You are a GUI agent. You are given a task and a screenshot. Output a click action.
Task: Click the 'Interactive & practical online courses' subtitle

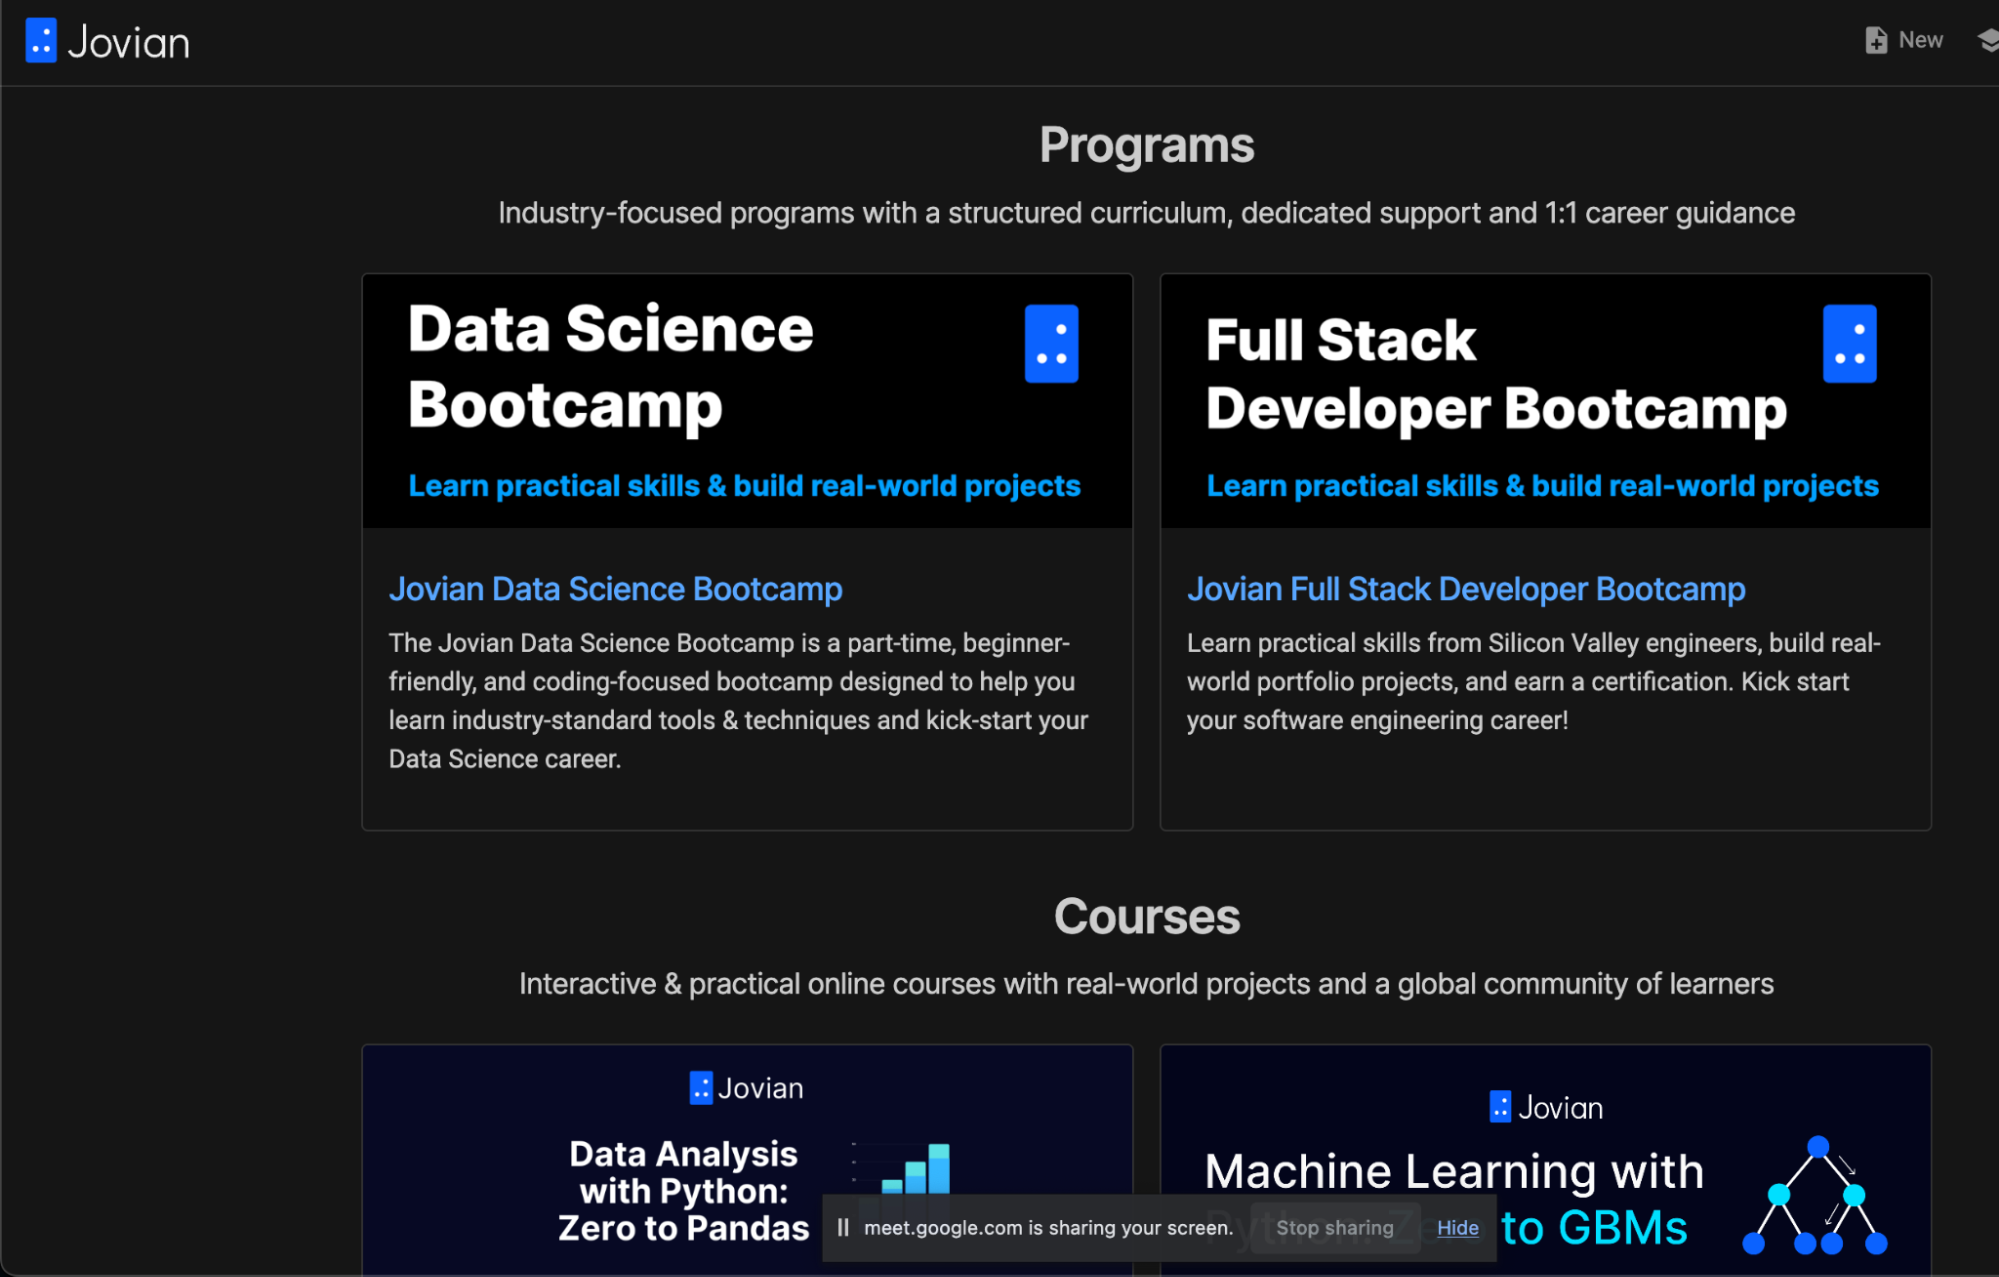pyautogui.click(x=1147, y=984)
